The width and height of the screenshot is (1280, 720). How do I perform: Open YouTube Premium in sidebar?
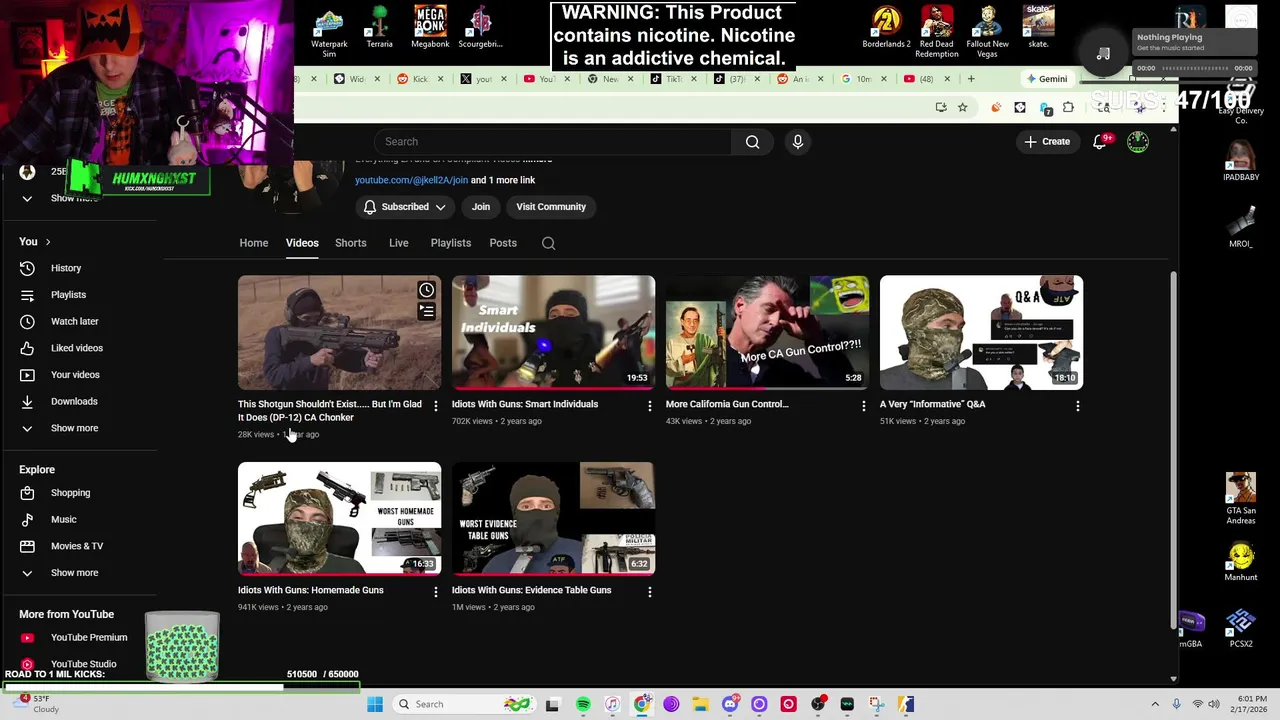(x=88, y=637)
